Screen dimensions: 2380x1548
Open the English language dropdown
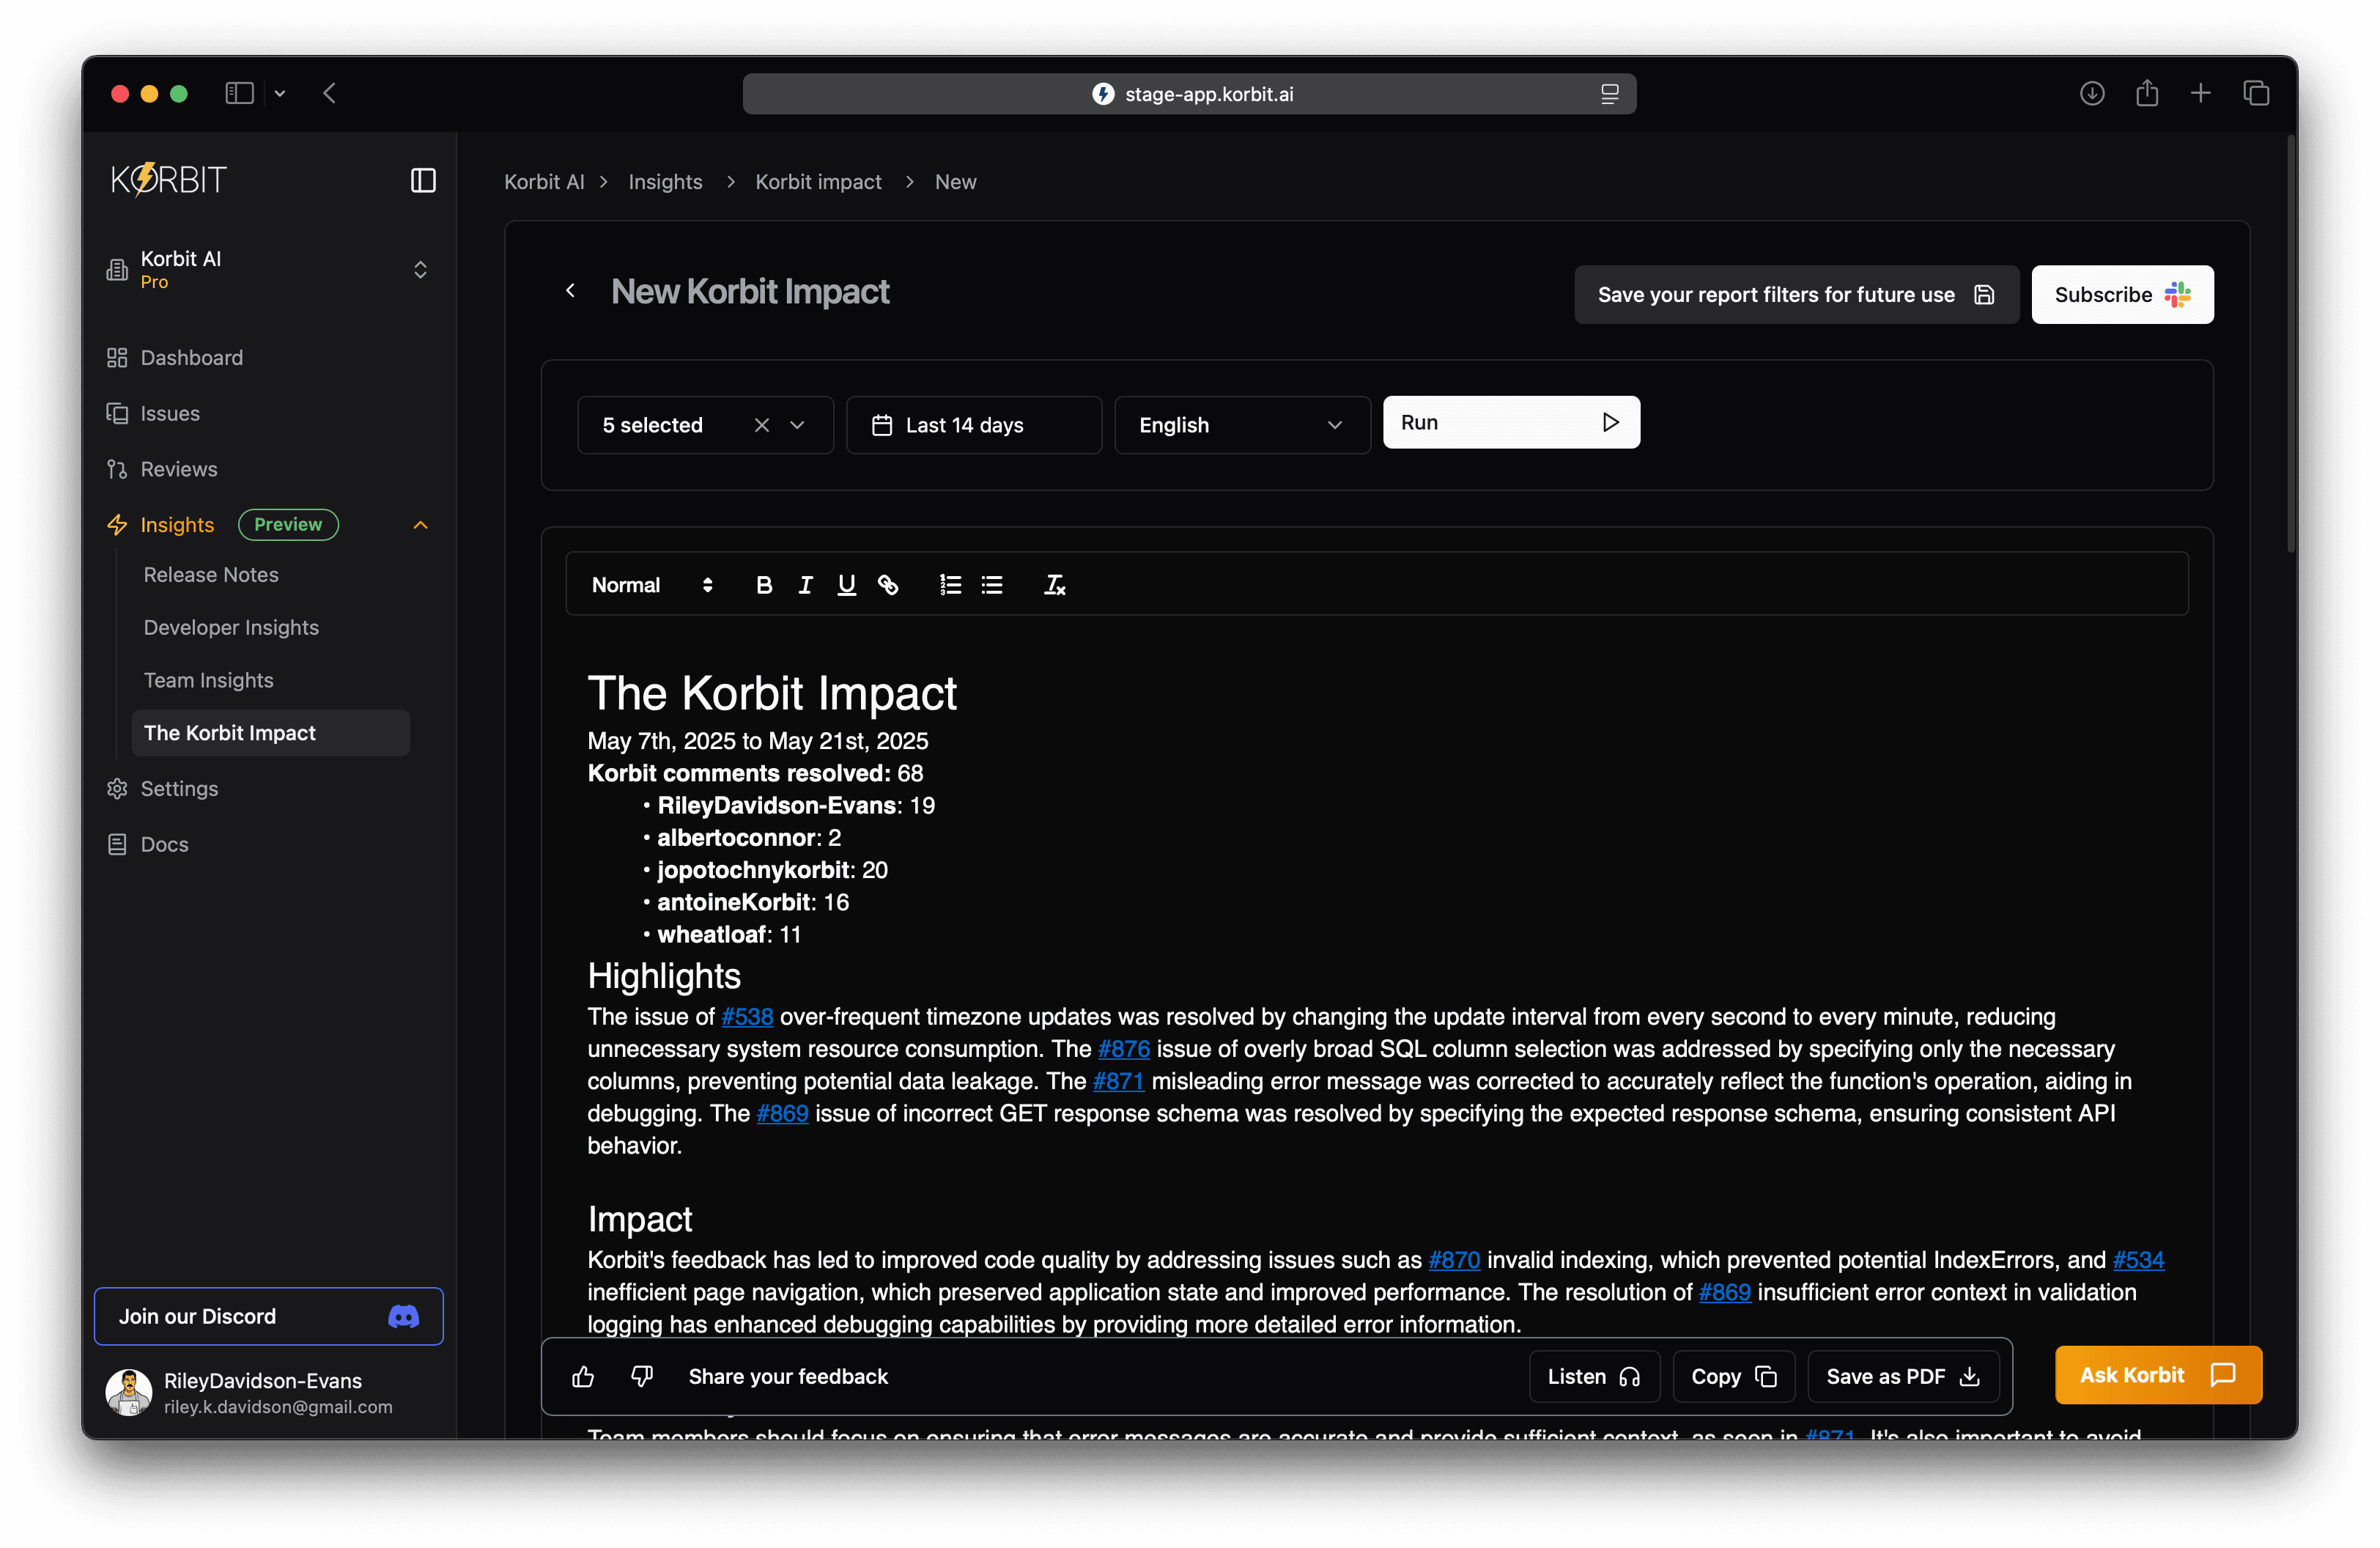click(1242, 425)
